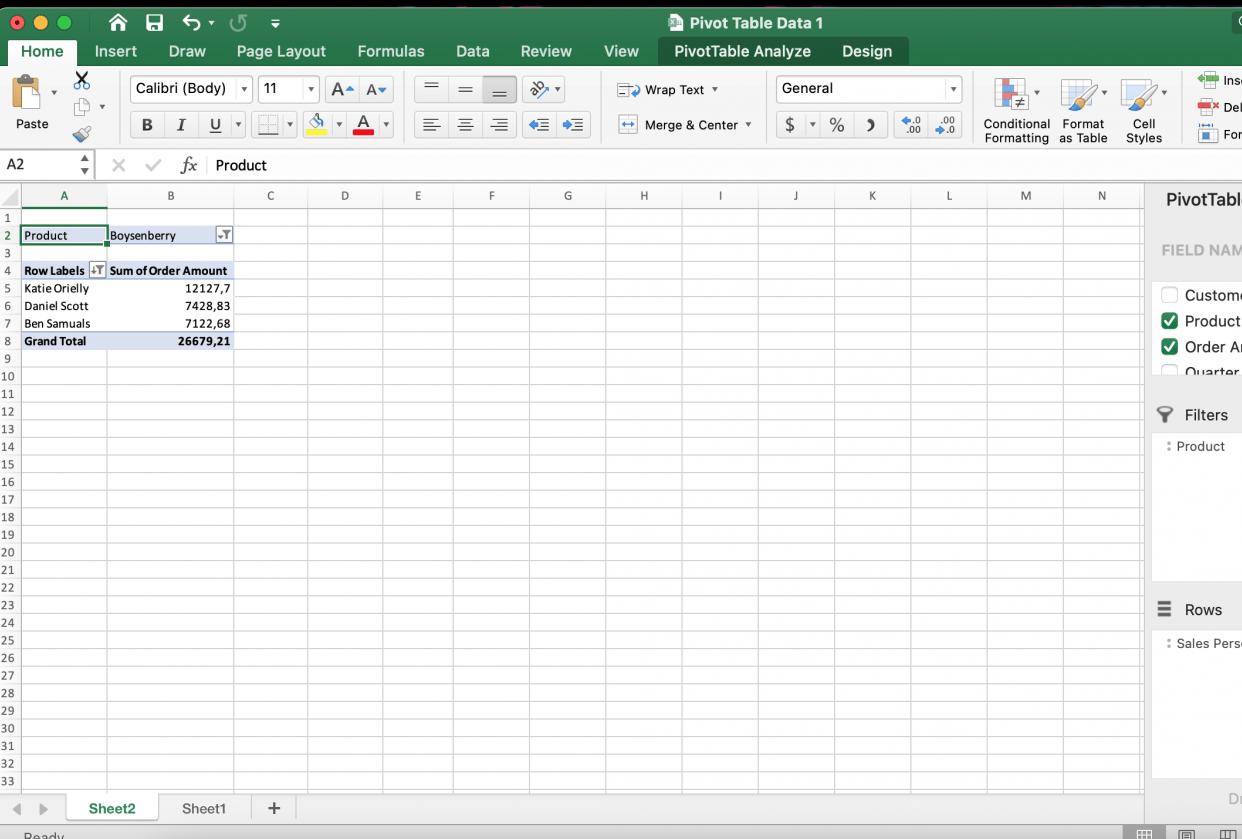The height and width of the screenshot is (839, 1242).
Task: Apply bold formatting
Action: 146,124
